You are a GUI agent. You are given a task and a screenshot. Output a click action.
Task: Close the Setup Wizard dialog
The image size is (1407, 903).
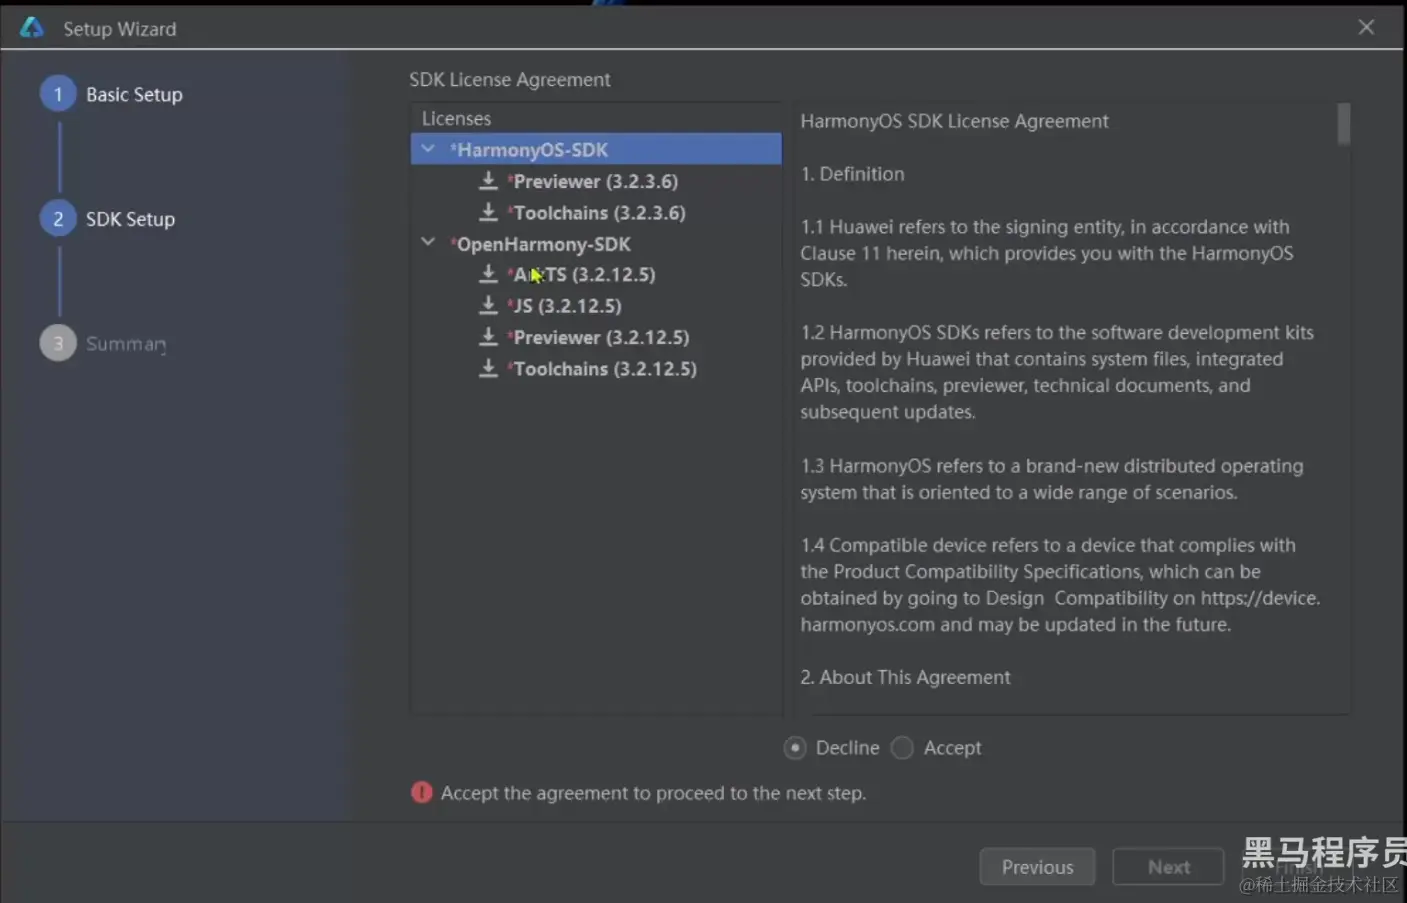tap(1366, 28)
